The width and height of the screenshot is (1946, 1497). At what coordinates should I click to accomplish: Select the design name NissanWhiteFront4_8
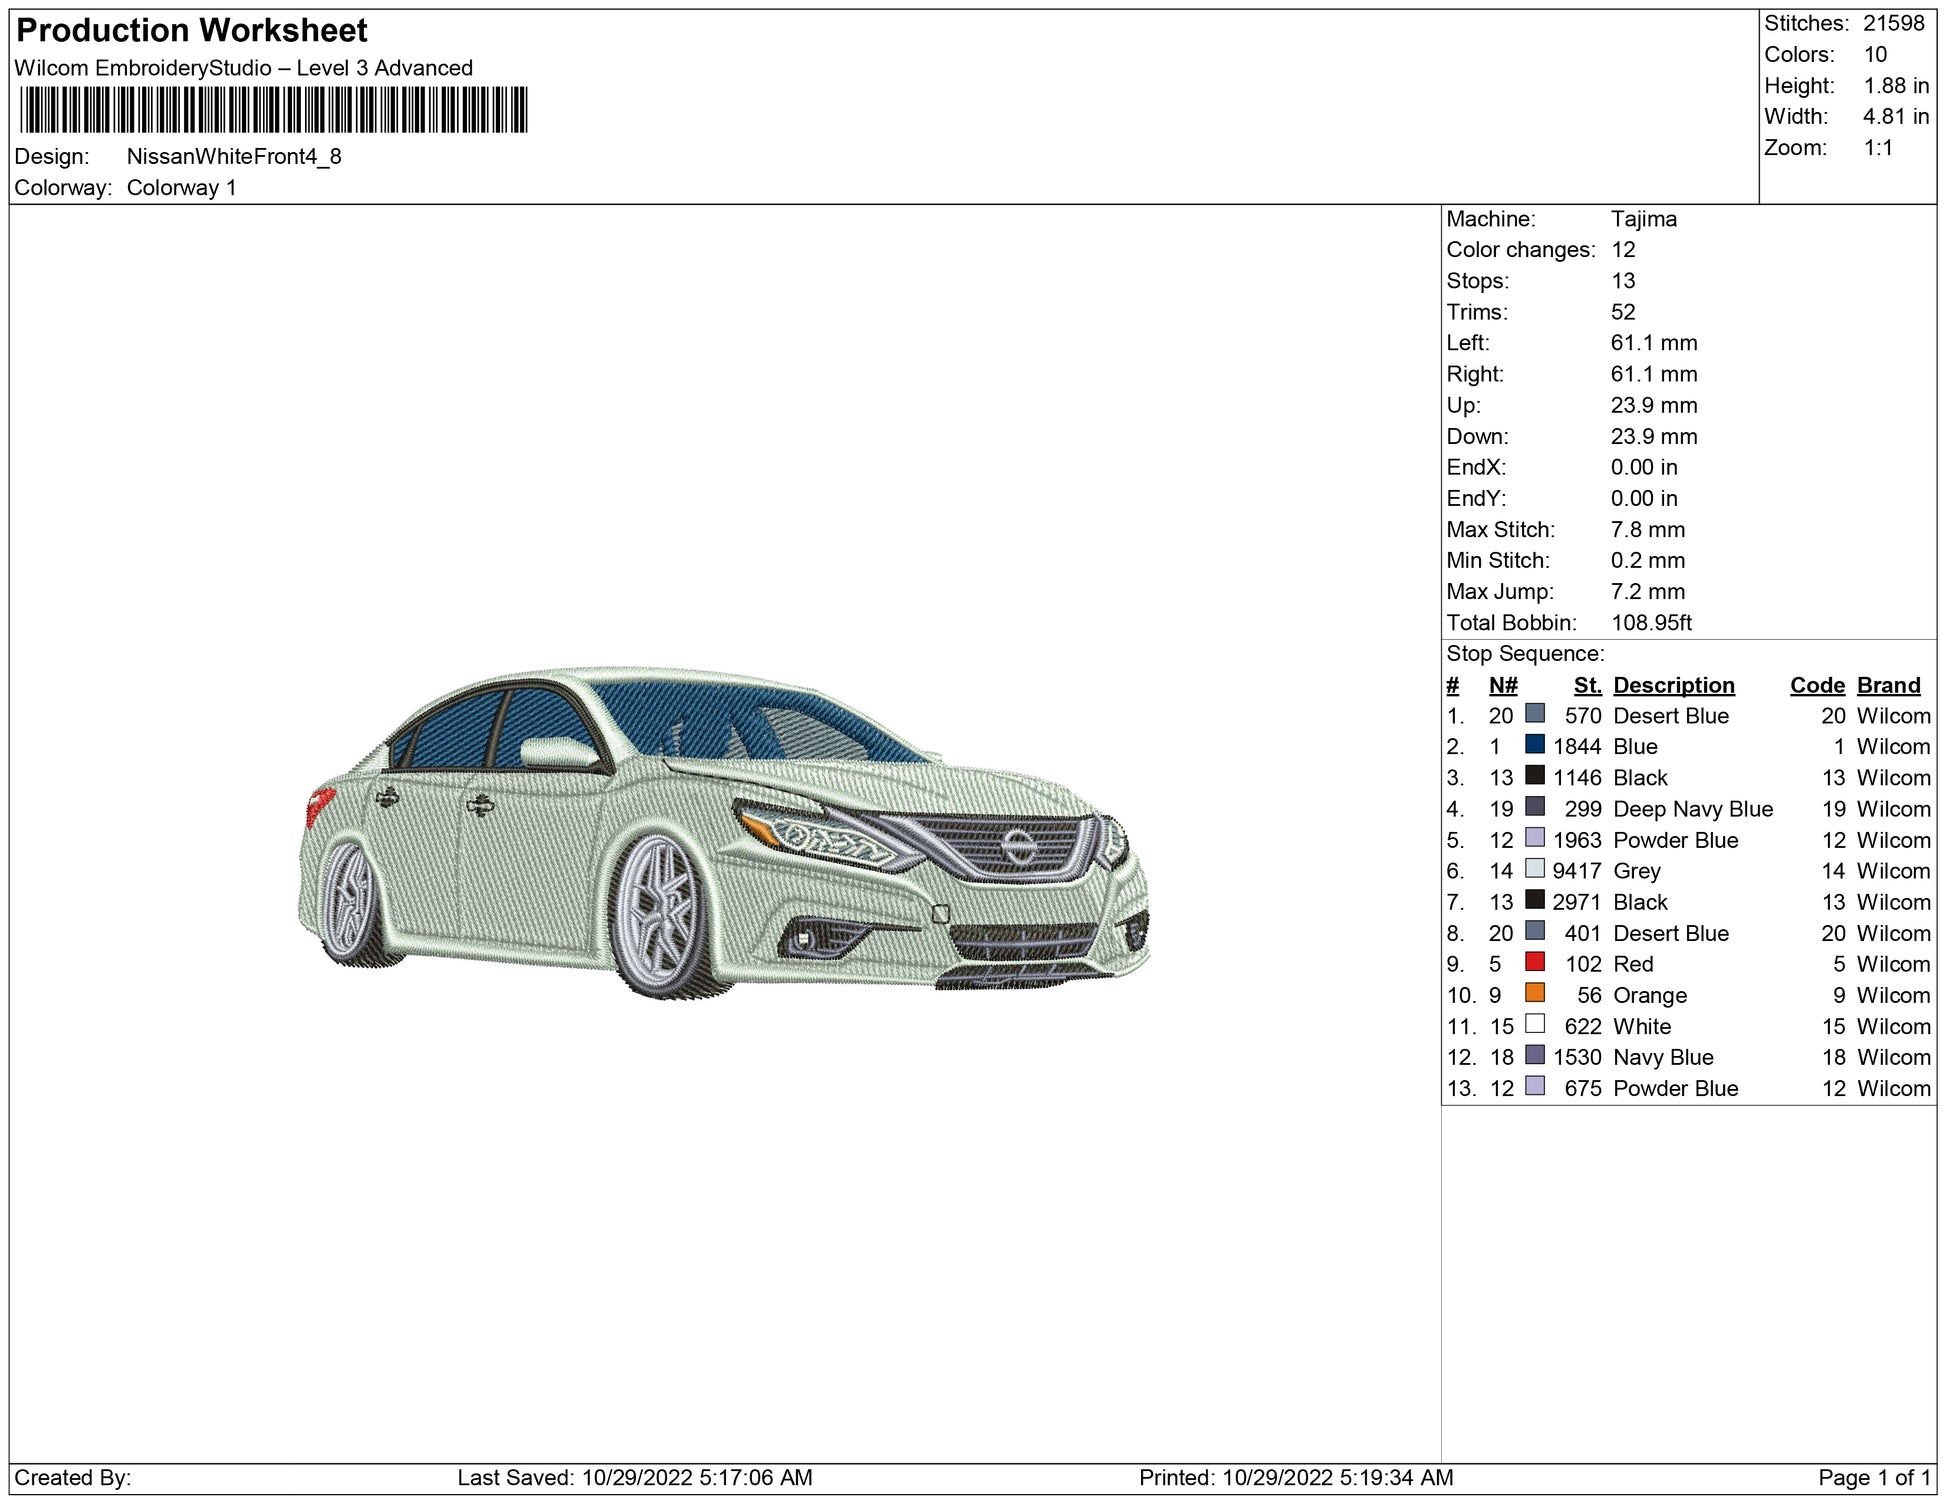coord(234,157)
